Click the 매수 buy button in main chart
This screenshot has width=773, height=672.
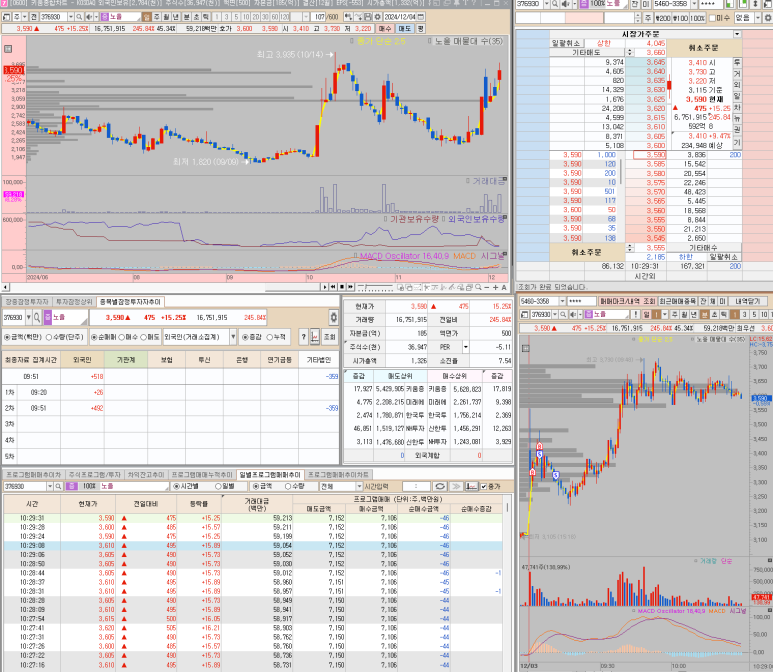pos(385,29)
